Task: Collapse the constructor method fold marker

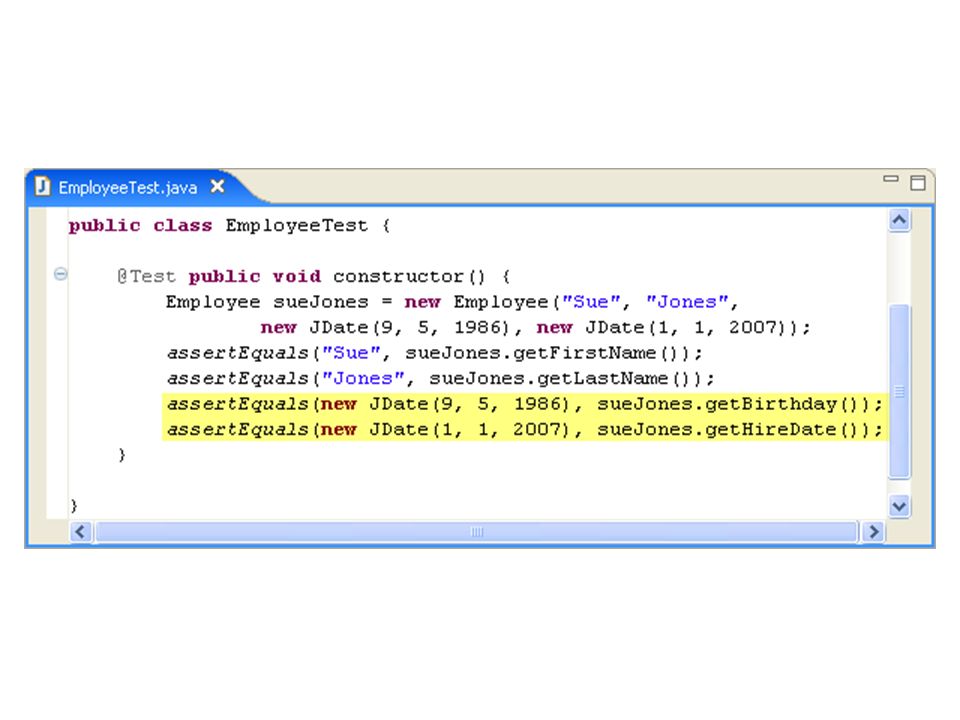Action: click(61, 274)
